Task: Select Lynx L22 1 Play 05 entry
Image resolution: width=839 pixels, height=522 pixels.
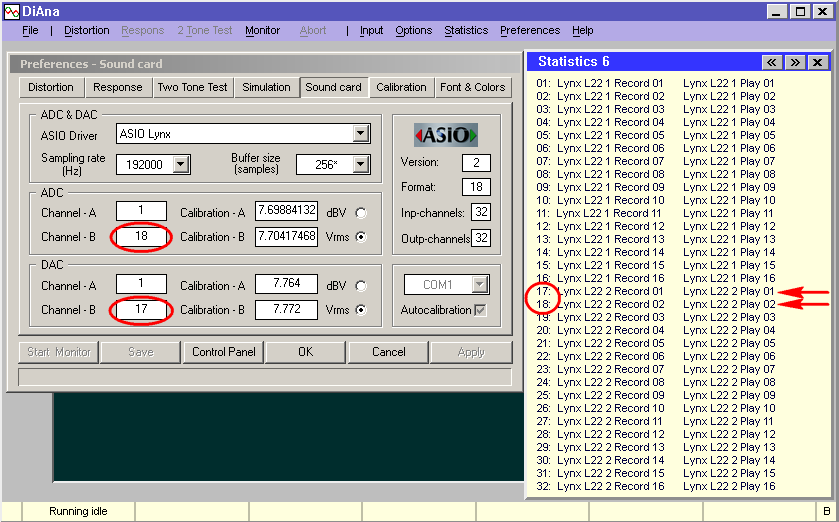Action: pos(729,135)
